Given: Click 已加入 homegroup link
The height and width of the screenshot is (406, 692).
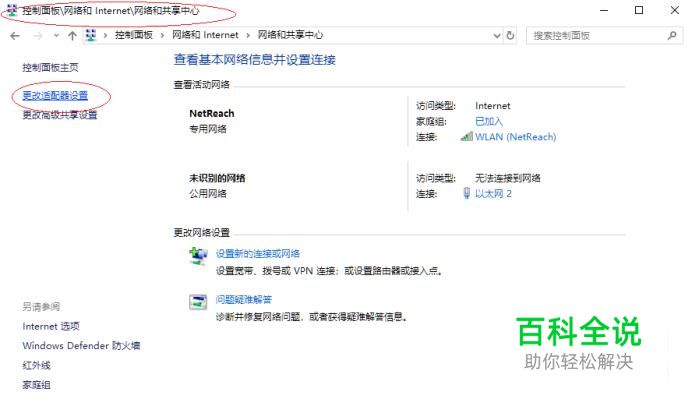Looking at the screenshot, I should tap(489, 121).
